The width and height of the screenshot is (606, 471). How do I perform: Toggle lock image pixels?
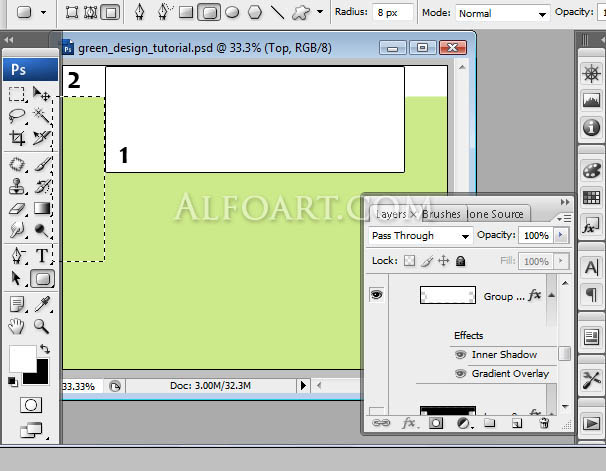tap(427, 261)
